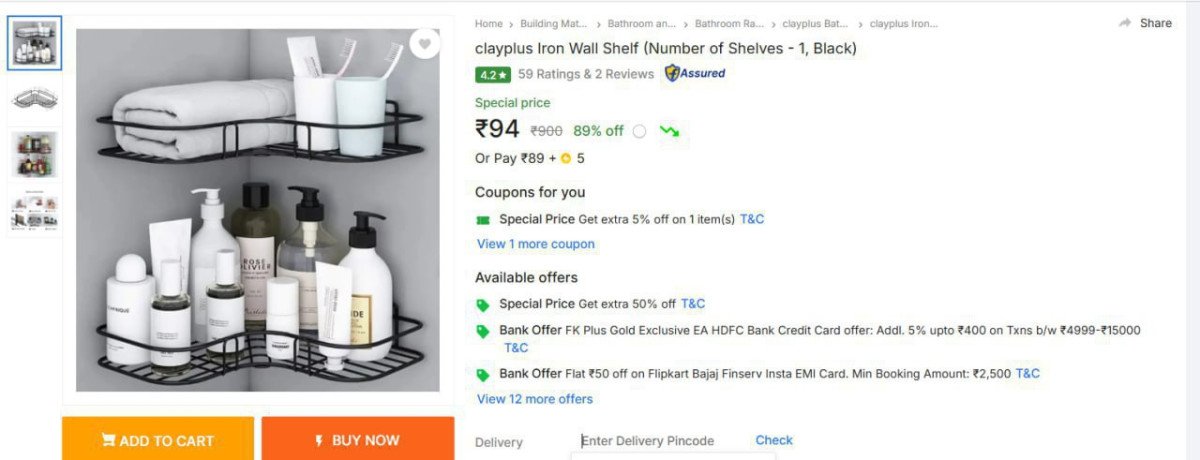Screen dimensions: 1200x460
Task: Open T&C link for Bajaj Finserv offer
Action: [x=1027, y=373]
